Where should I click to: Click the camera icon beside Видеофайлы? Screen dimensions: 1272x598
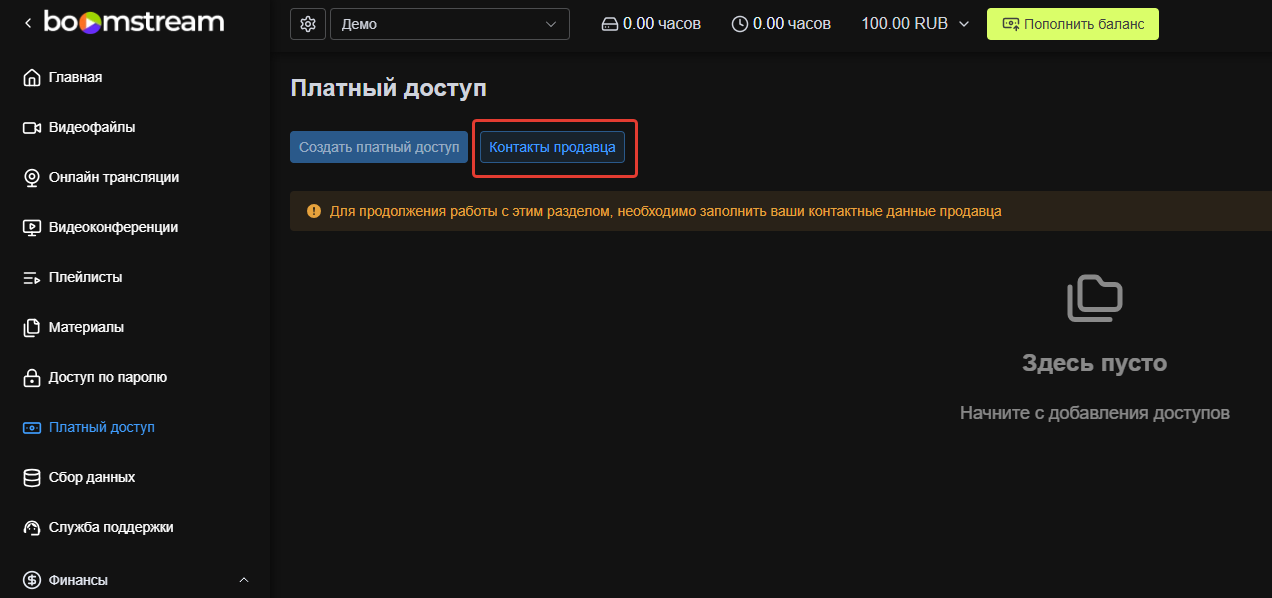[x=31, y=128]
